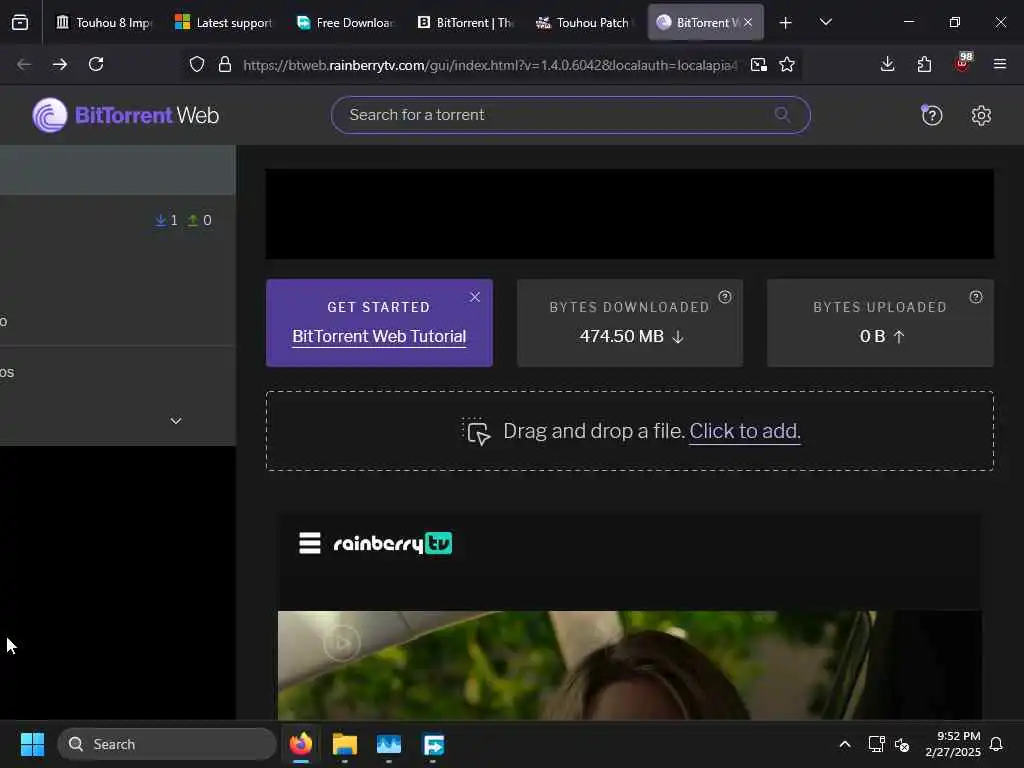Open the taskbar app with a blue arrow

433,744
